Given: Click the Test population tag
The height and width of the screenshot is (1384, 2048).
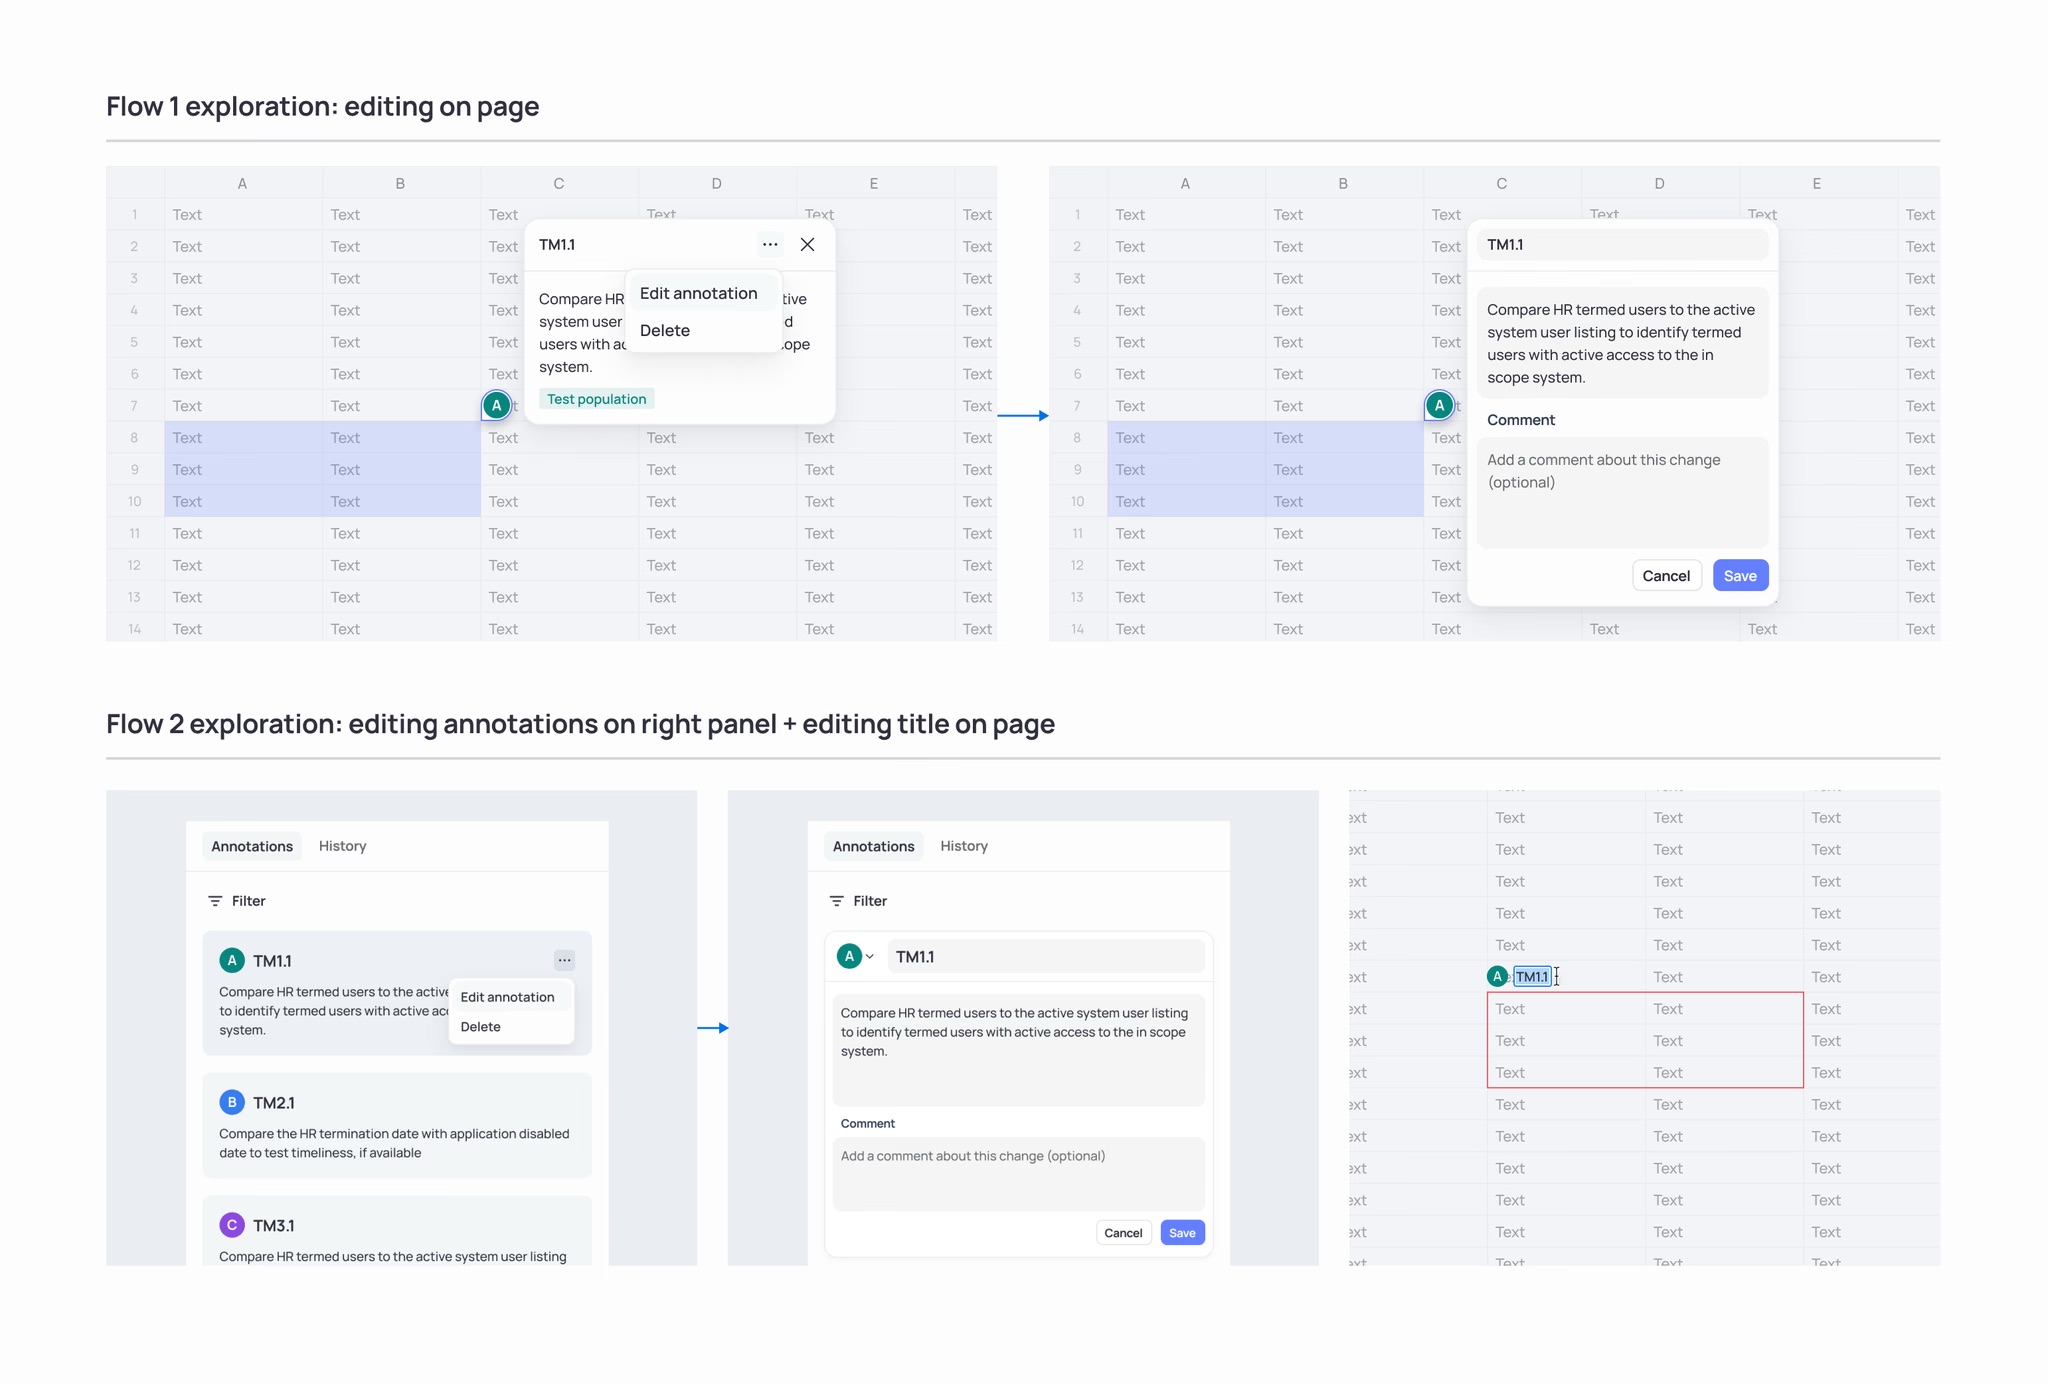Looking at the screenshot, I should pos(596,399).
